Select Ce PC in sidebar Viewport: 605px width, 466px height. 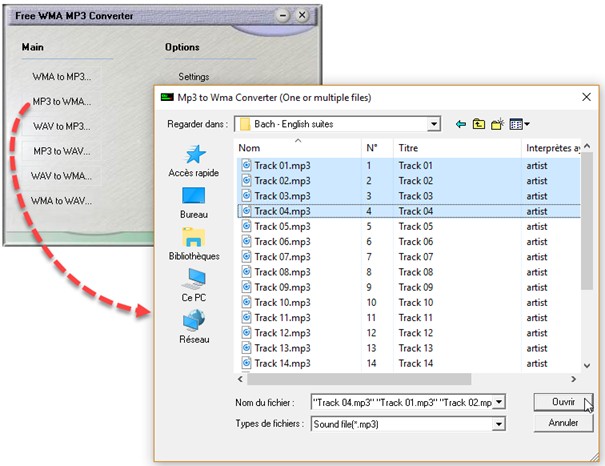(x=194, y=286)
